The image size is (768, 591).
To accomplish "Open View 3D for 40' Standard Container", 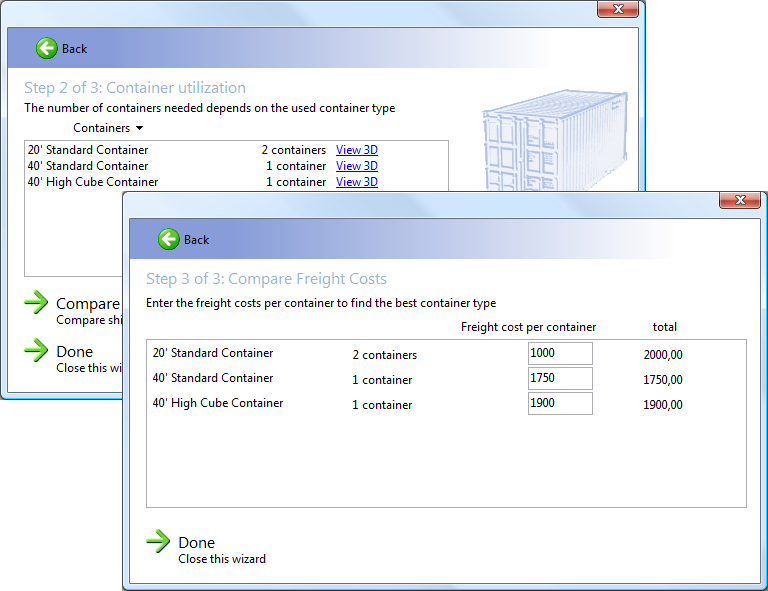I will point(356,166).
